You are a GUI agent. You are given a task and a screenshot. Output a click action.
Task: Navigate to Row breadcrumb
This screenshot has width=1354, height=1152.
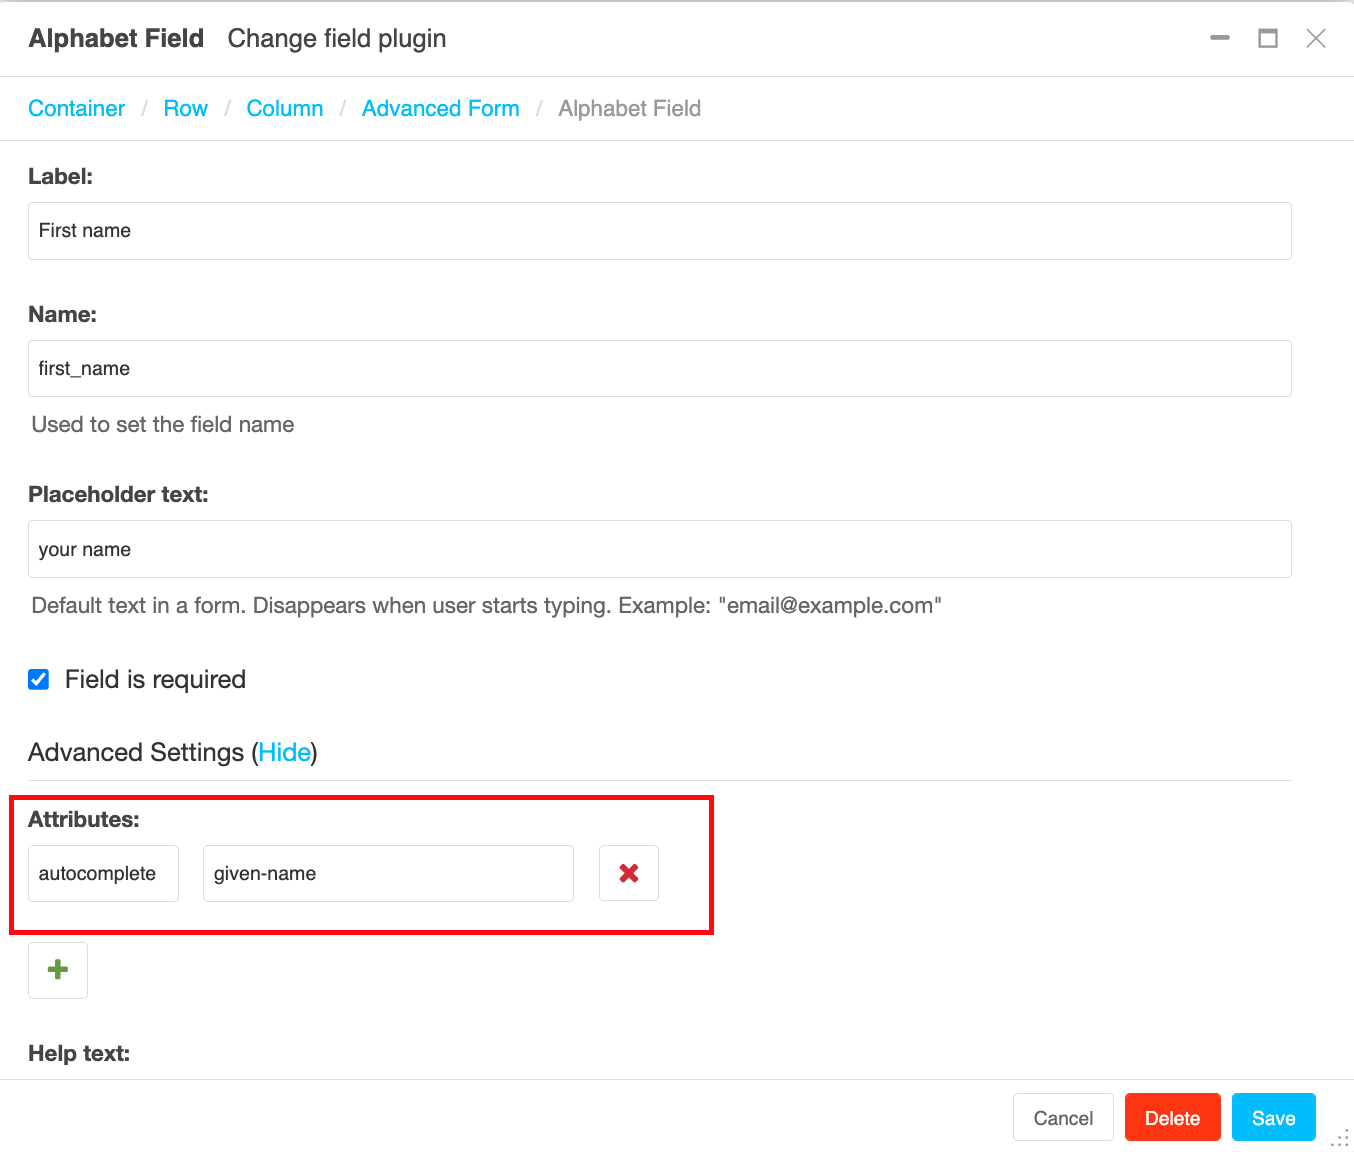point(186,108)
